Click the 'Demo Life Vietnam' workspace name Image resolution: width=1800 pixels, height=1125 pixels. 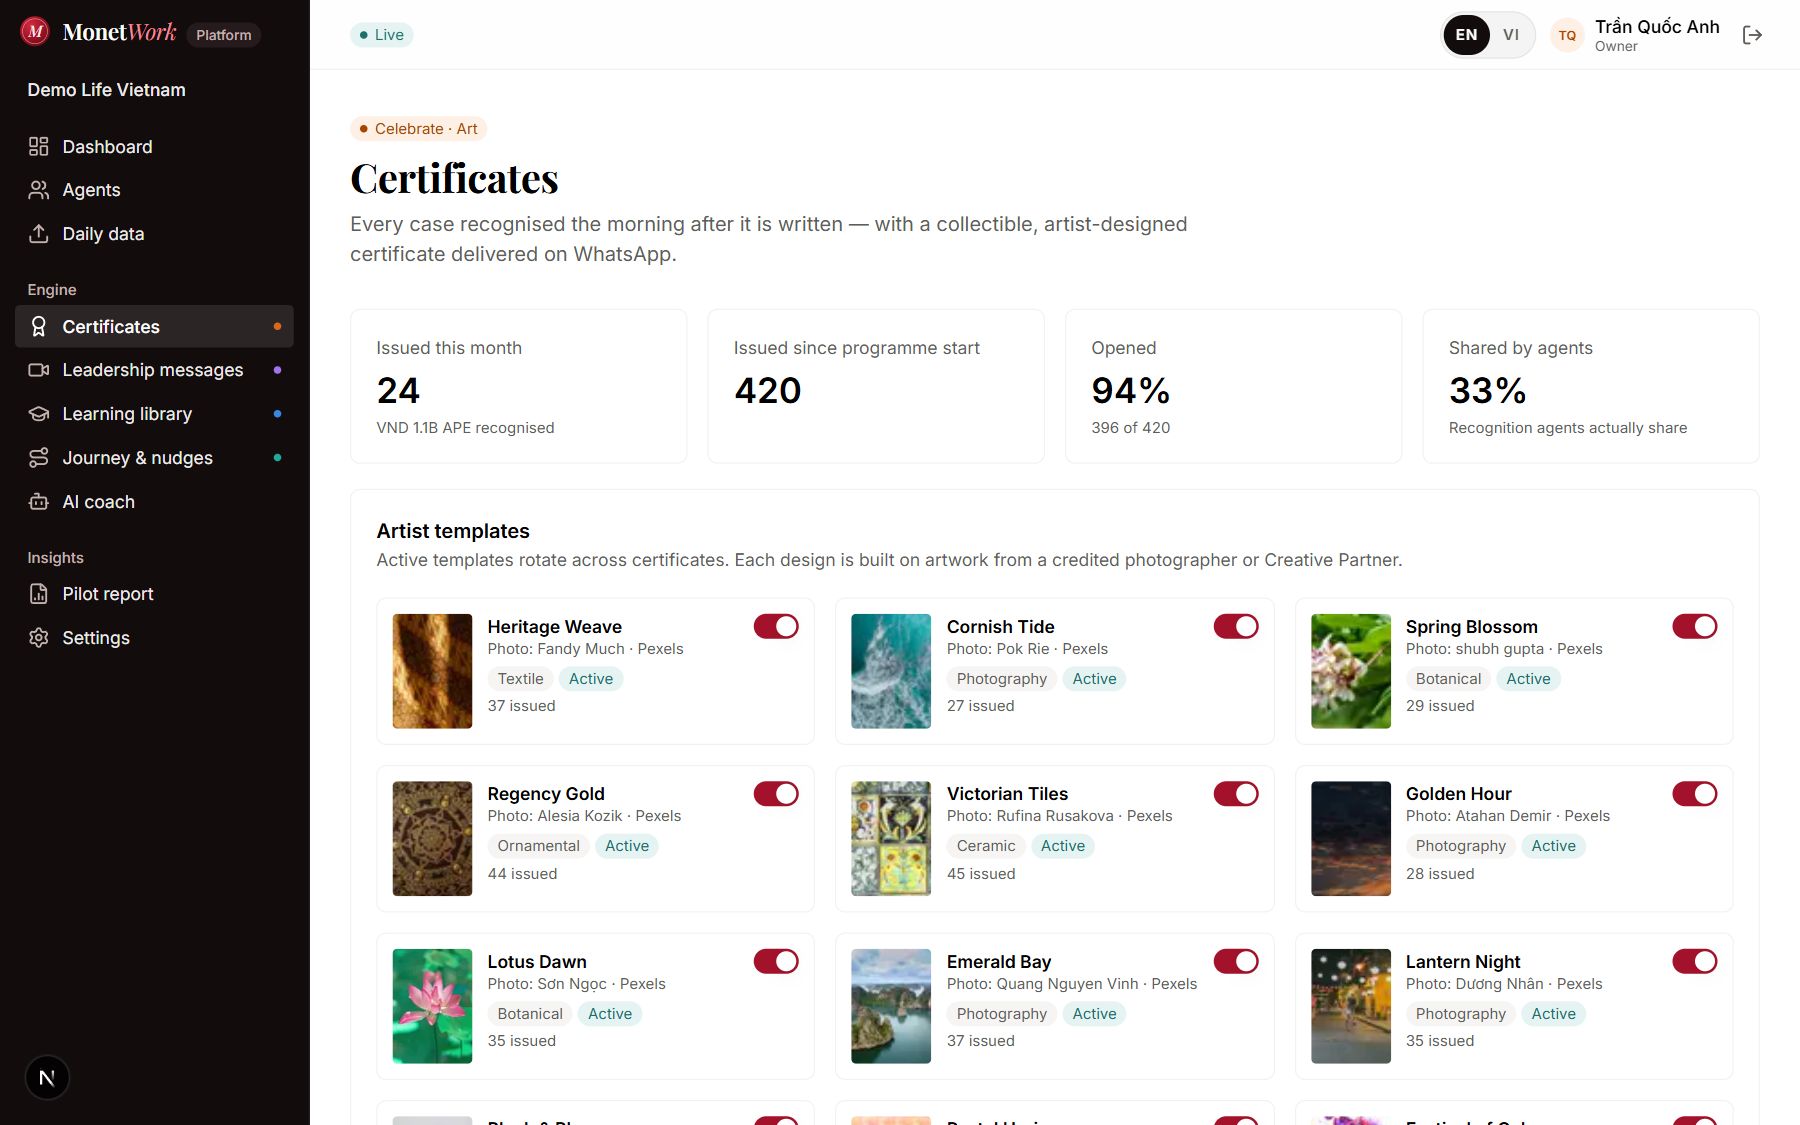click(107, 90)
